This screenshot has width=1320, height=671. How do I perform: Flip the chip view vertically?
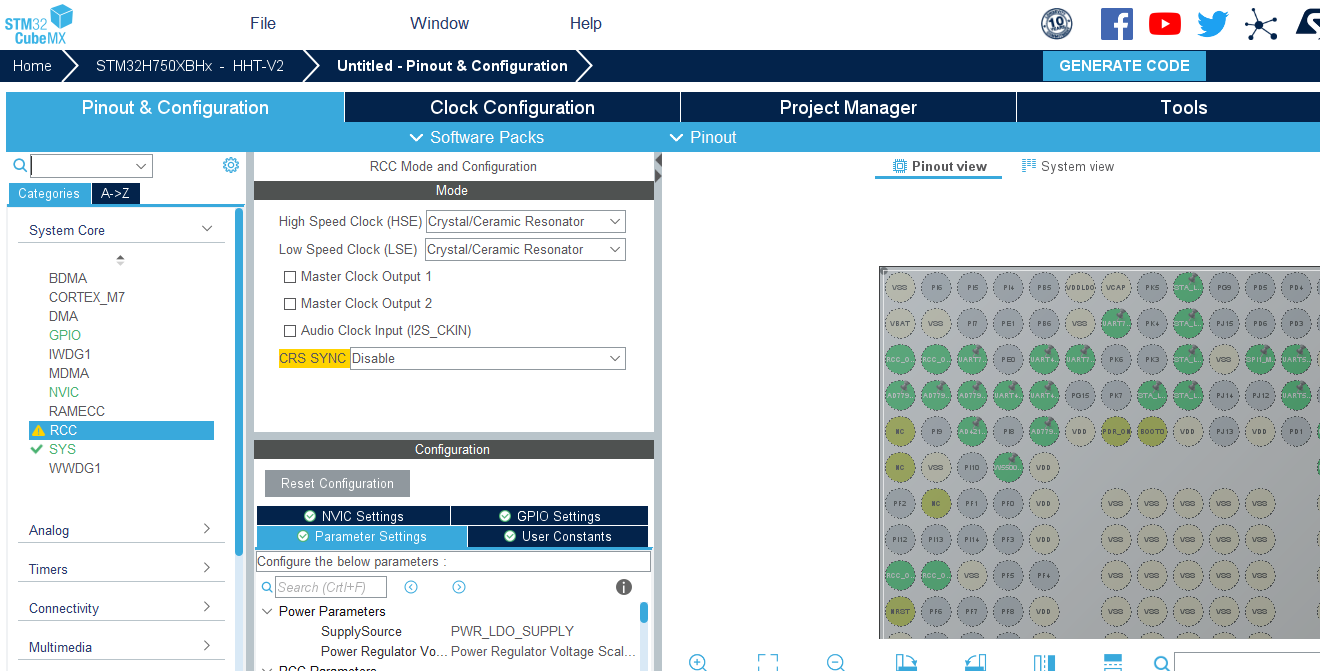coord(1112,662)
